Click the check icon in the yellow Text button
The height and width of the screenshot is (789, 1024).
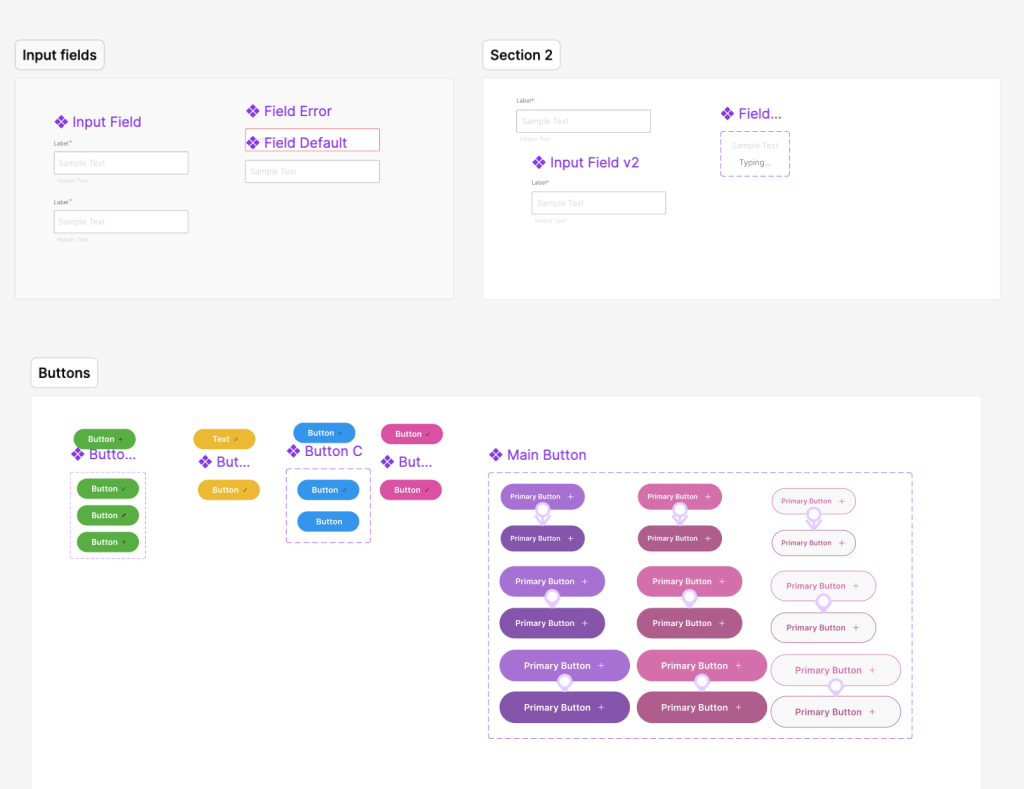pos(236,439)
